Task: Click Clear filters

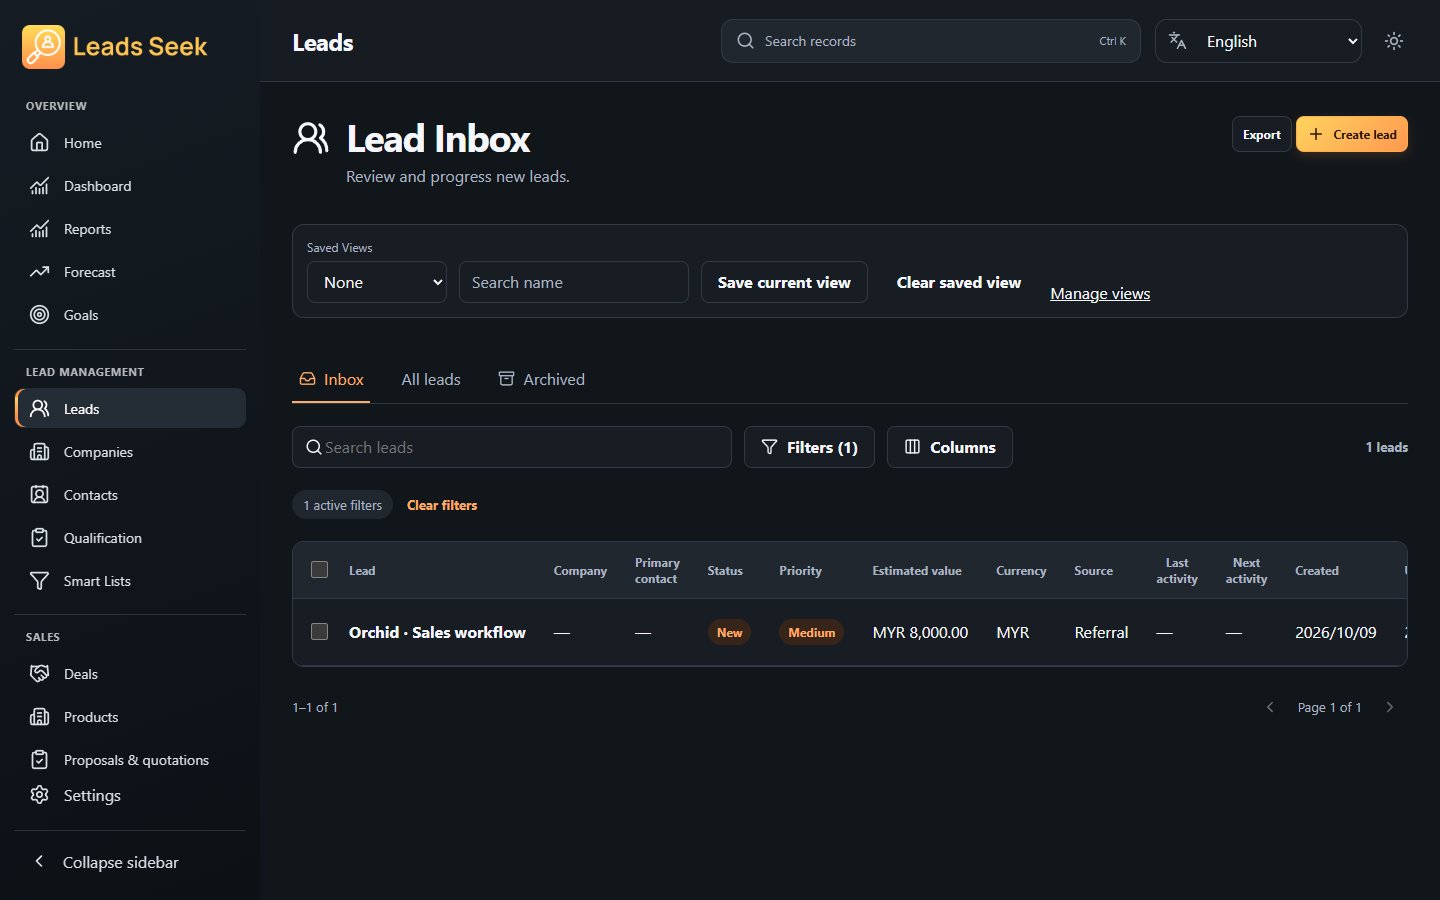Action: [x=442, y=505]
